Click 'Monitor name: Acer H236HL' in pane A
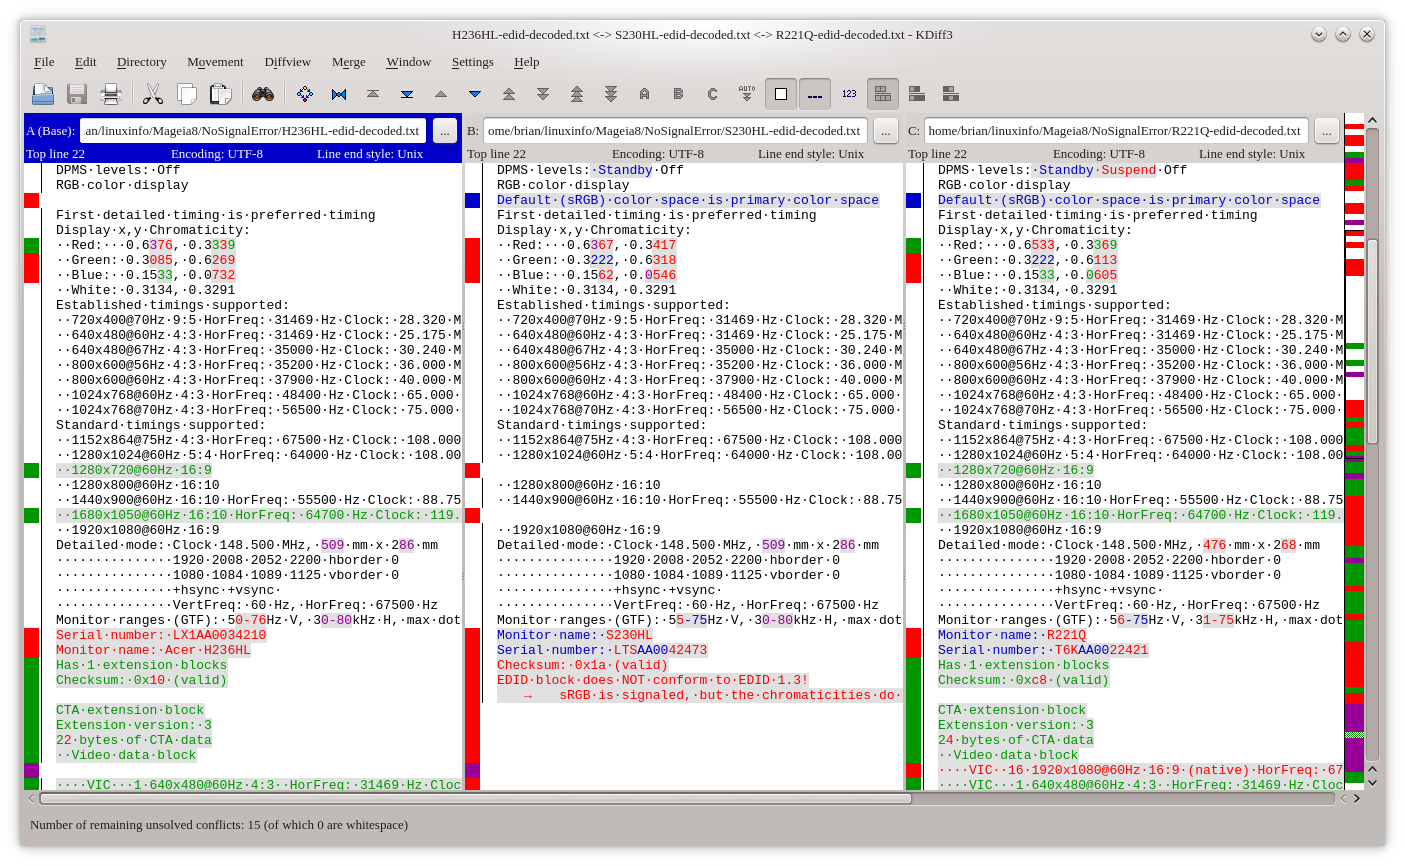 [153, 650]
